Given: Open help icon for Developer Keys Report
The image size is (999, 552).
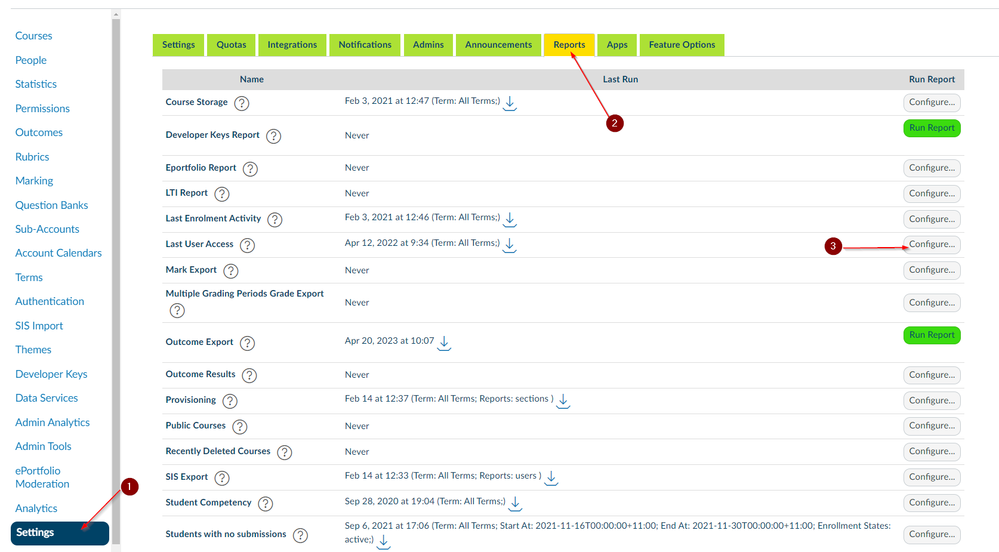Looking at the screenshot, I should (273, 136).
